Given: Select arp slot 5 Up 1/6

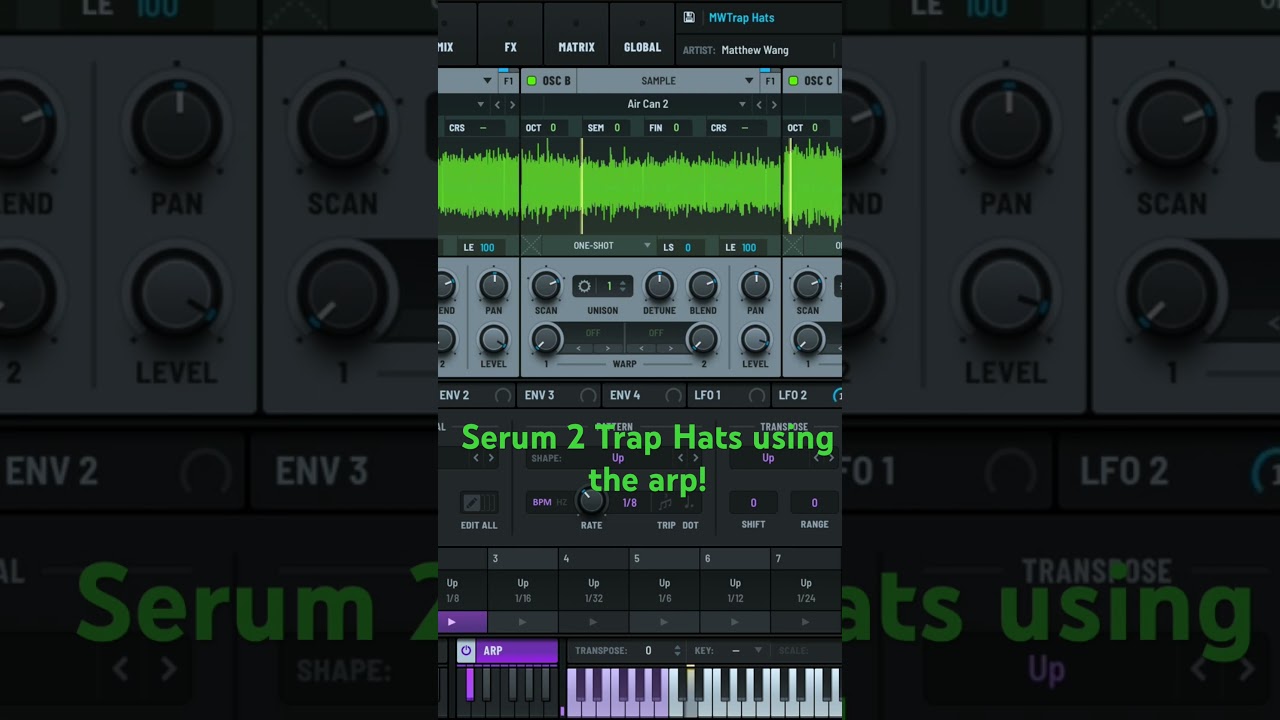Looking at the screenshot, I should 664,590.
